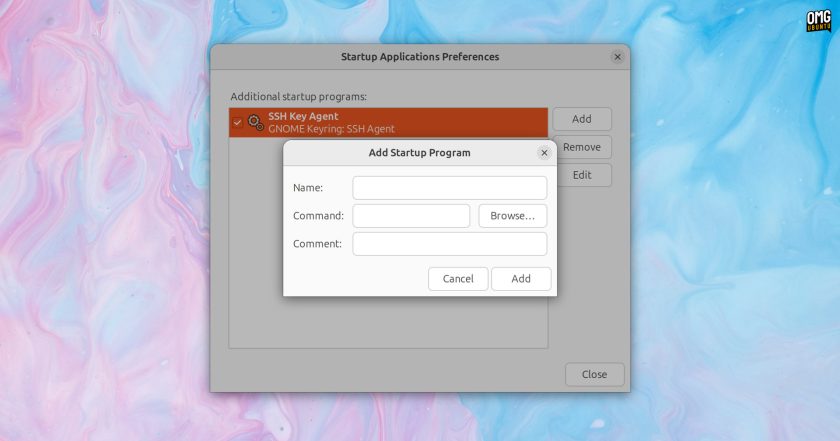Click the Startup Applications Preferences title bar
The height and width of the screenshot is (441, 840).
point(419,57)
